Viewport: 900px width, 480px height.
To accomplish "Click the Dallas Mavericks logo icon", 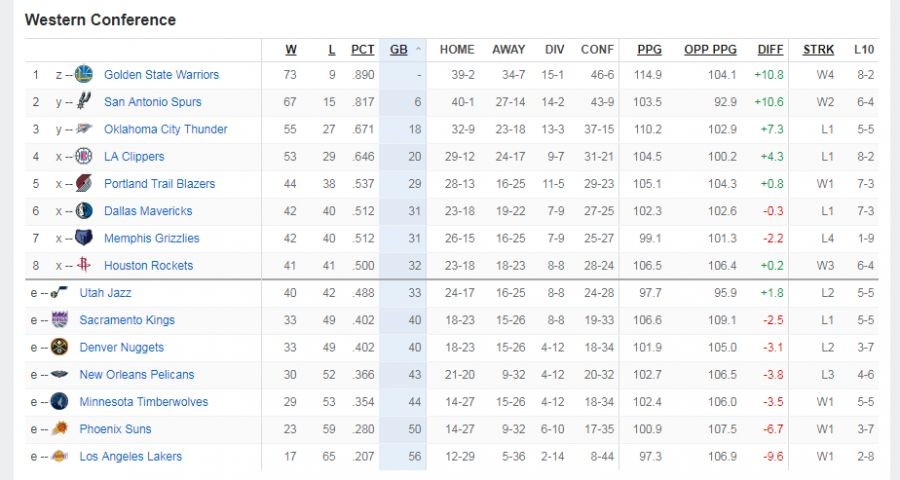I will coord(83,211).
